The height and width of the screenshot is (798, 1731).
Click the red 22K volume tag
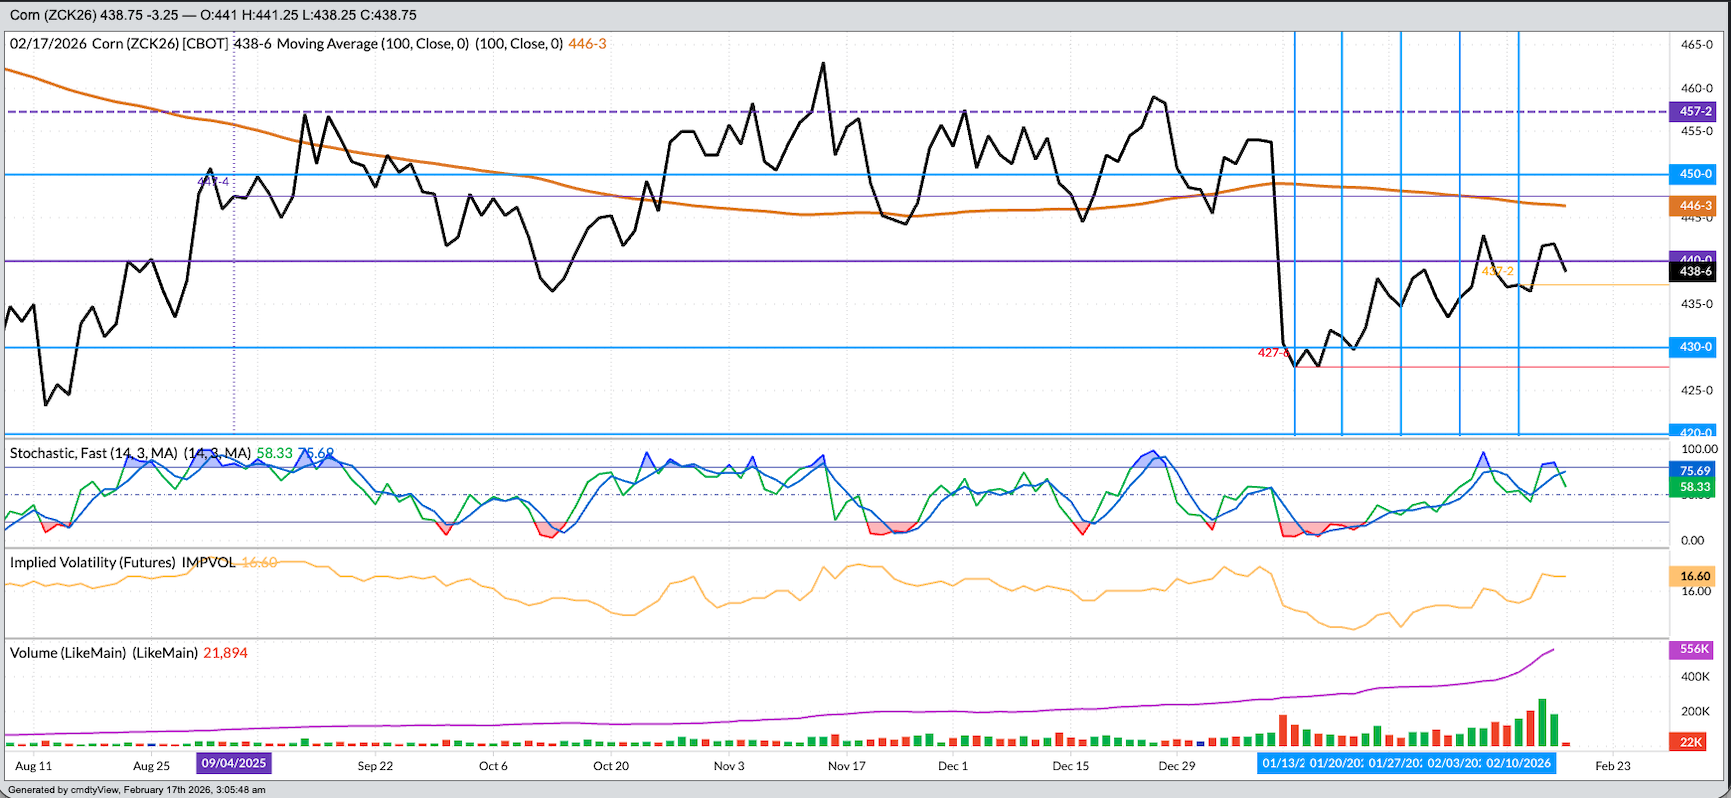[x=1691, y=742]
